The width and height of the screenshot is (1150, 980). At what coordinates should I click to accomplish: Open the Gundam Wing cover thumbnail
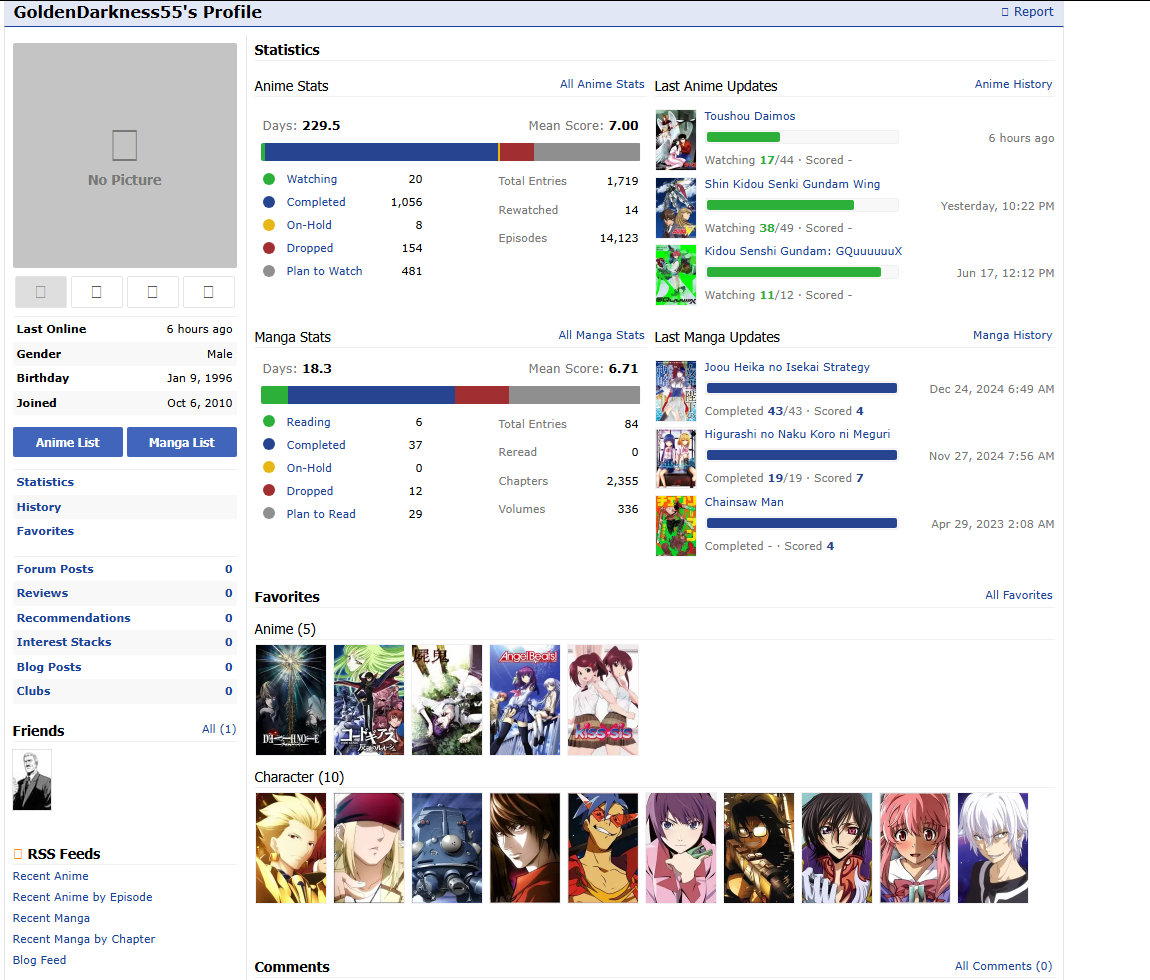(675, 208)
